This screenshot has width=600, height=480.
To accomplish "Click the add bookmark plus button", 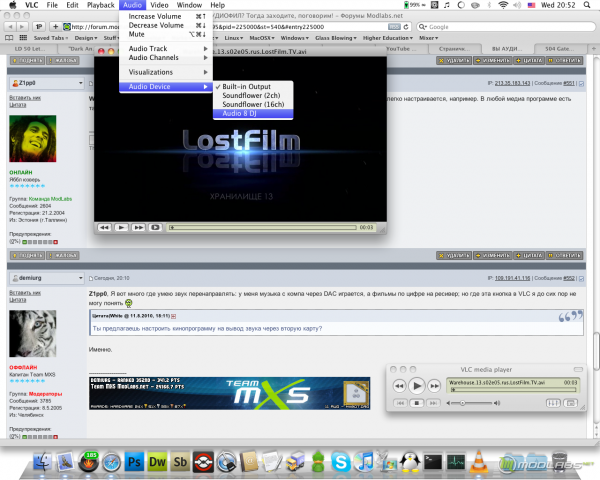I will tap(55, 27).
